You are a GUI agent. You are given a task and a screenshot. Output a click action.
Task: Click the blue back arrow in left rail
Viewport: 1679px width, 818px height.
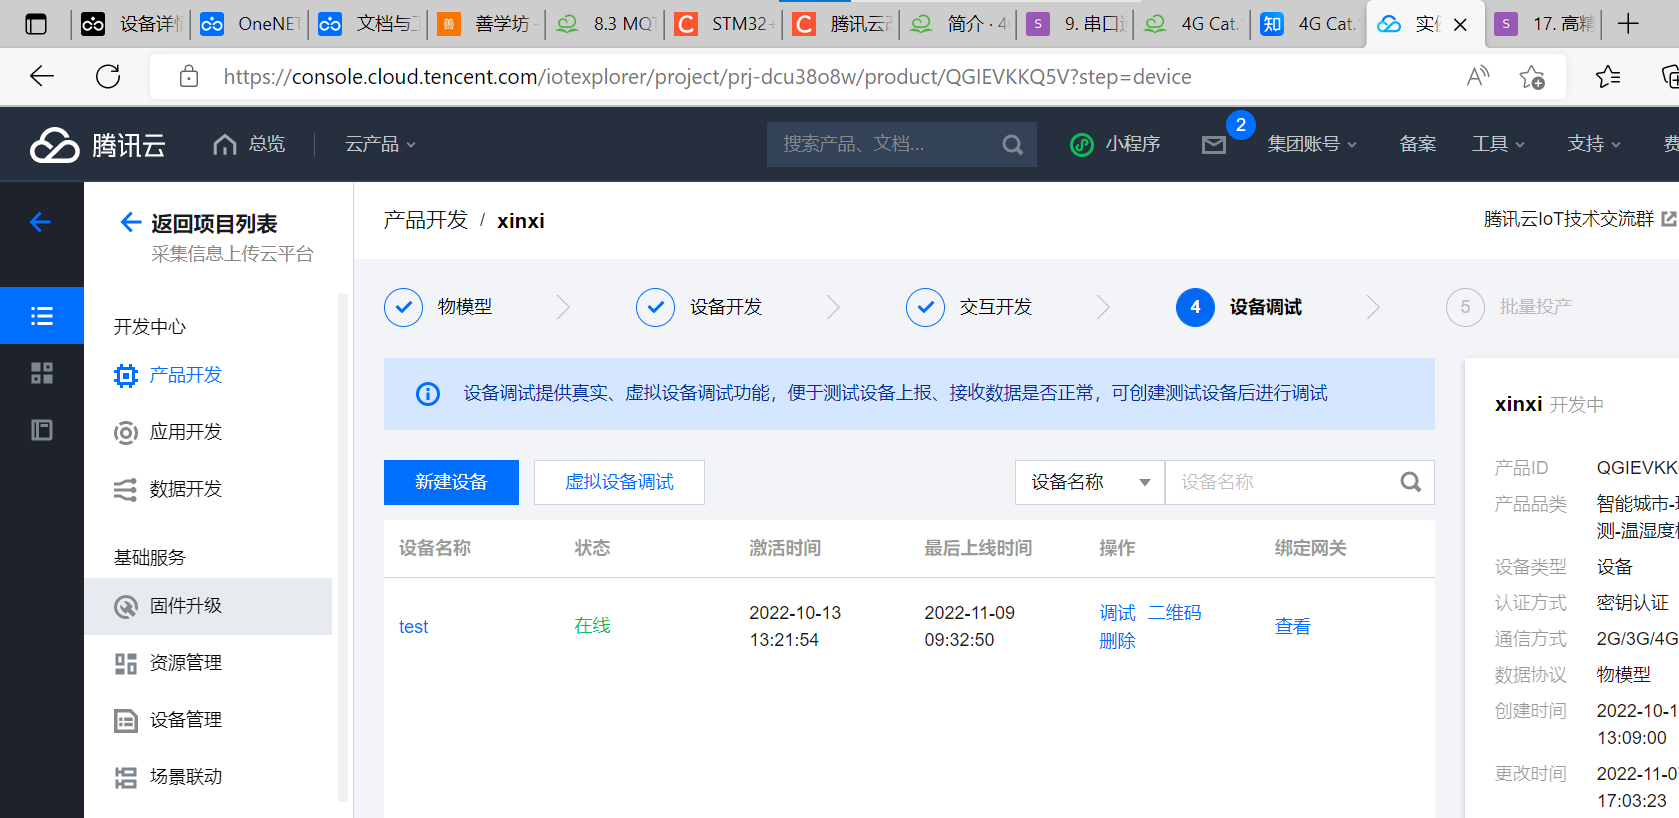point(41,222)
